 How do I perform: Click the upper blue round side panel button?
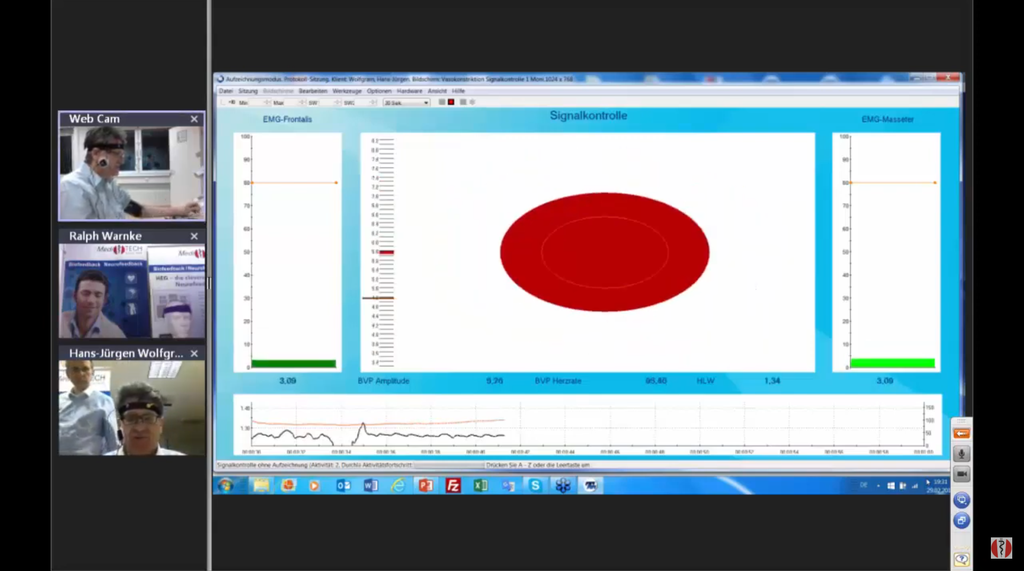tap(961, 500)
